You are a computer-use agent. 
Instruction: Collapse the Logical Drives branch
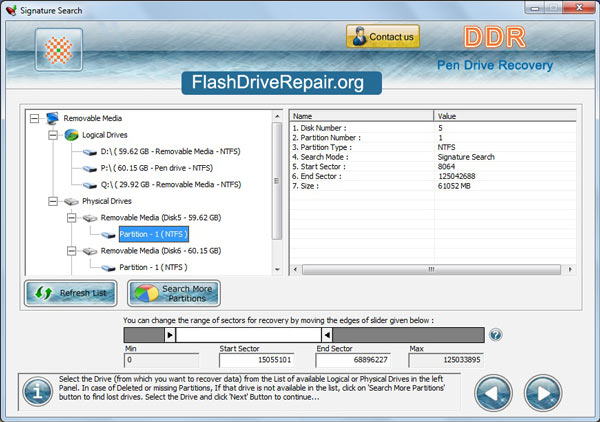(x=53, y=135)
